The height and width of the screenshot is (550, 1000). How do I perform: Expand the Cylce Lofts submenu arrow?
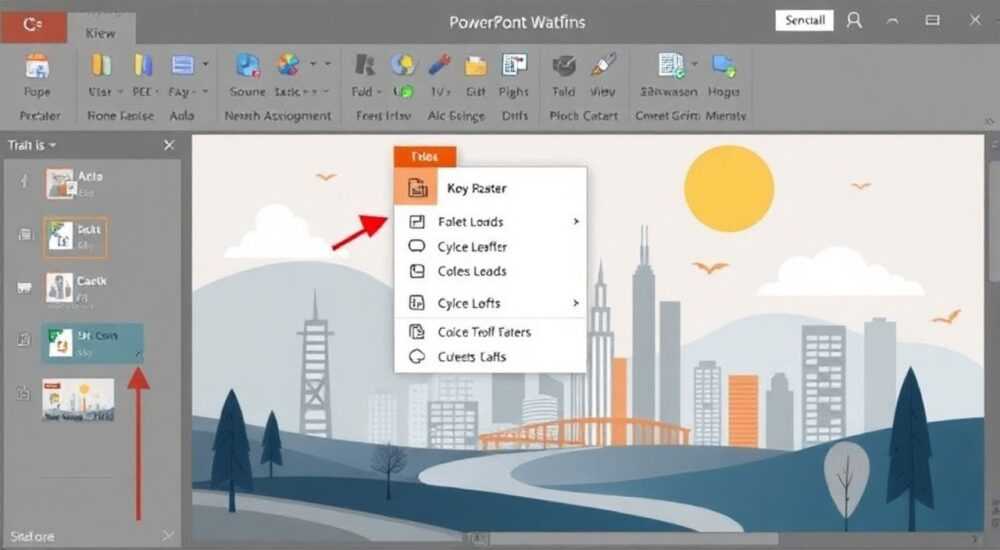pyautogui.click(x=576, y=303)
